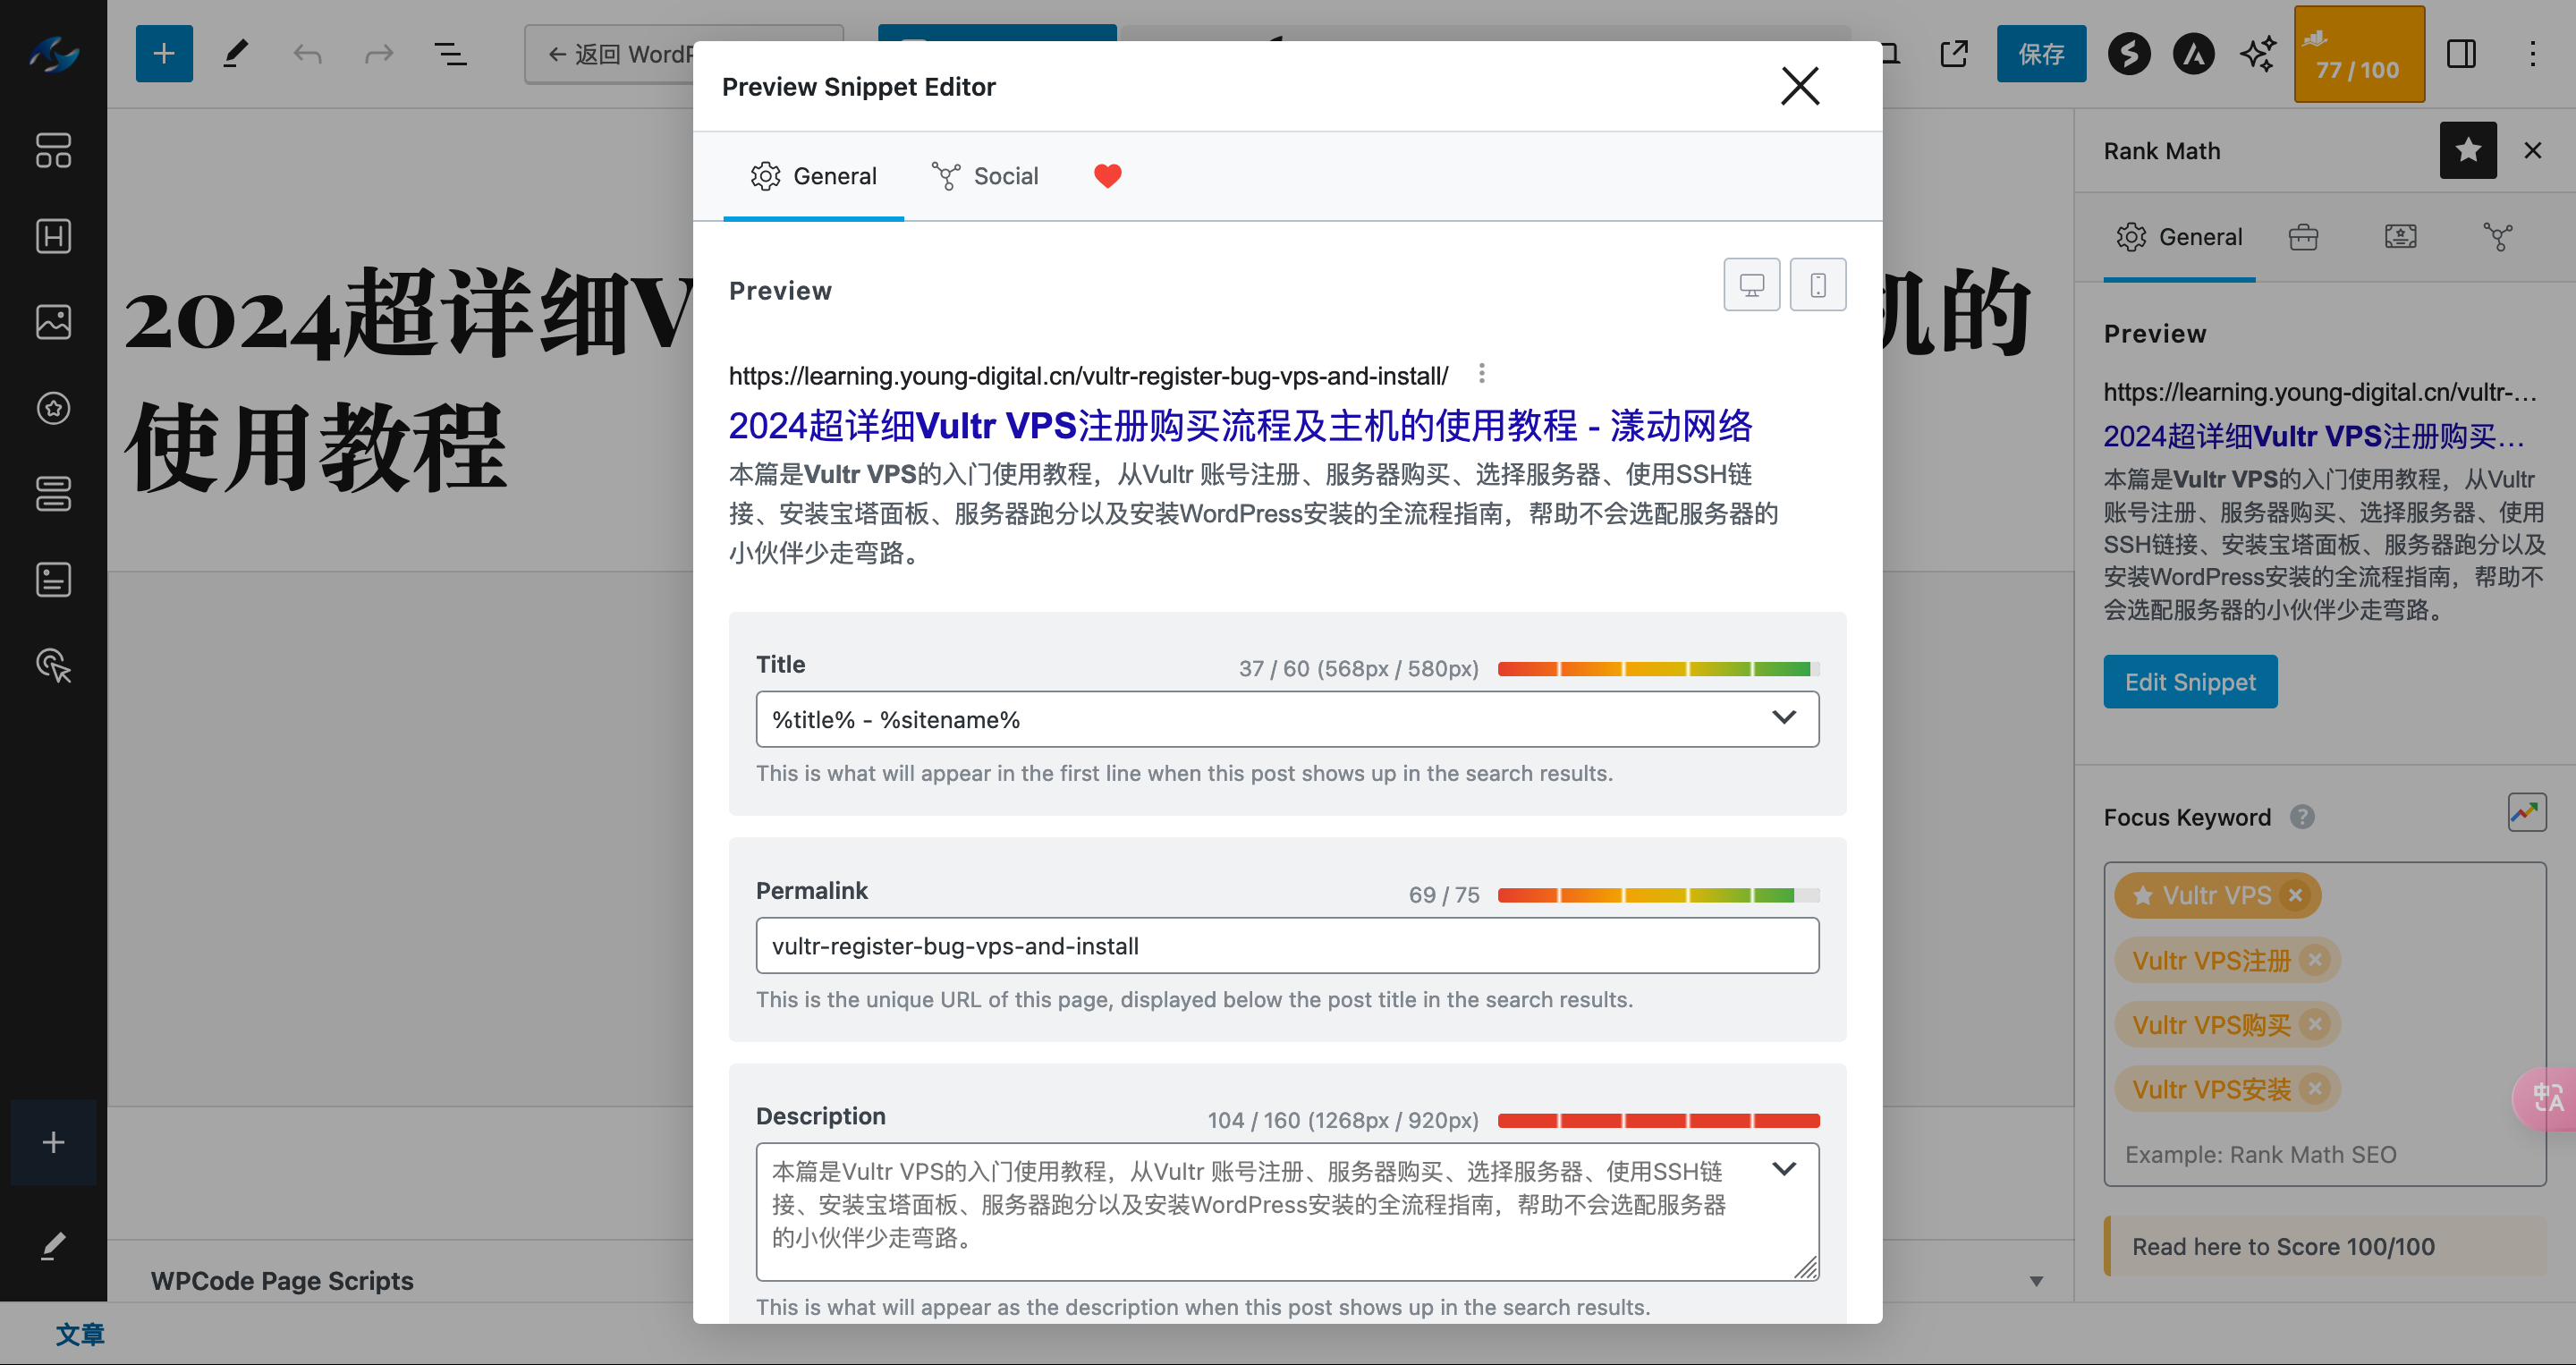2576x1365 pixels.
Task: Open the Trends chart icon by Focus Keyword
Action: [2527, 813]
